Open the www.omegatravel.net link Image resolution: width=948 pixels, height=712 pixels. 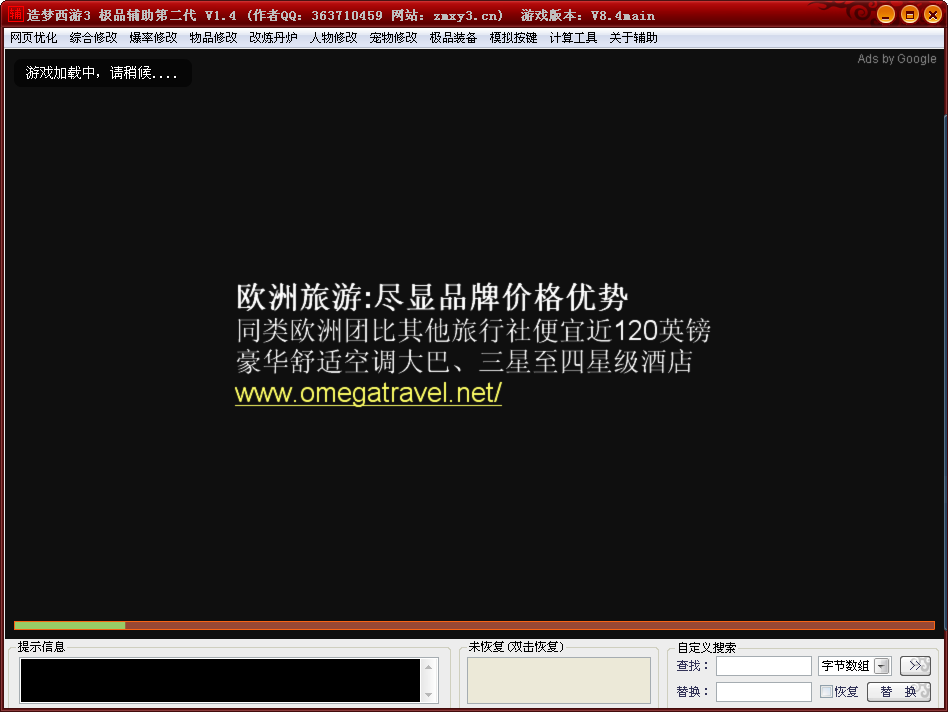pyautogui.click(x=368, y=393)
